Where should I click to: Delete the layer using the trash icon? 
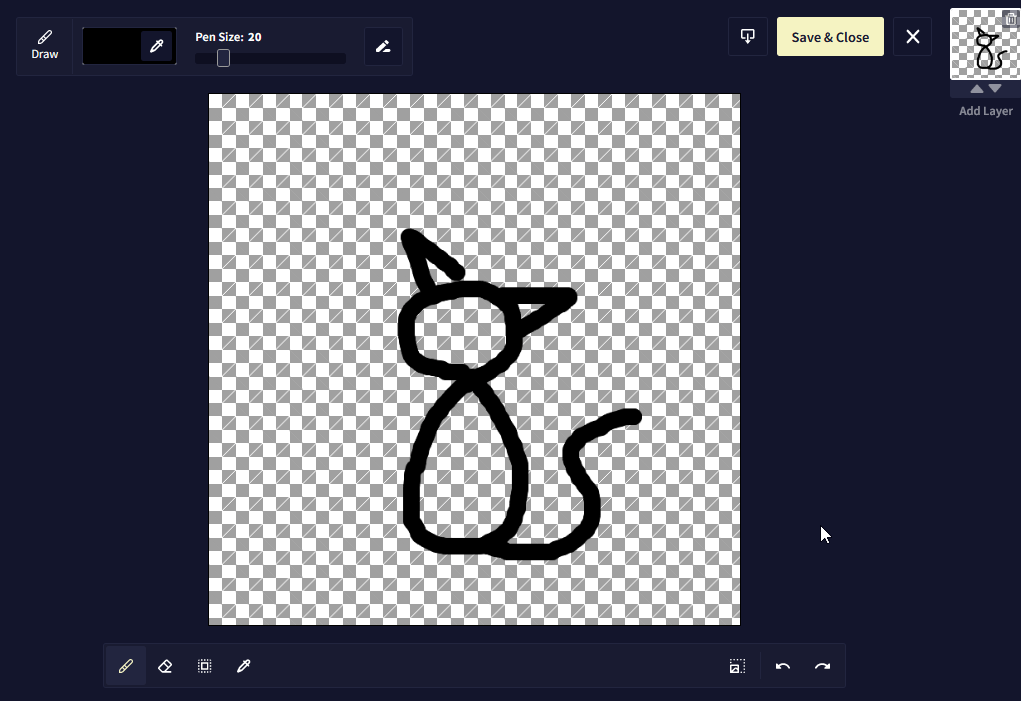(1010, 20)
